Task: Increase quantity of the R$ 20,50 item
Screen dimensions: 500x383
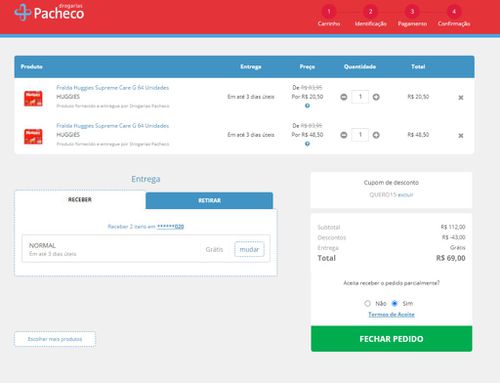Action: click(x=376, y=97)
